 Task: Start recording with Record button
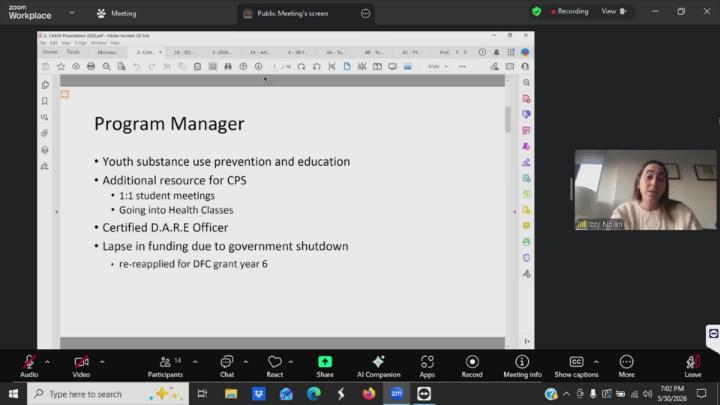[x=472, y=364]
